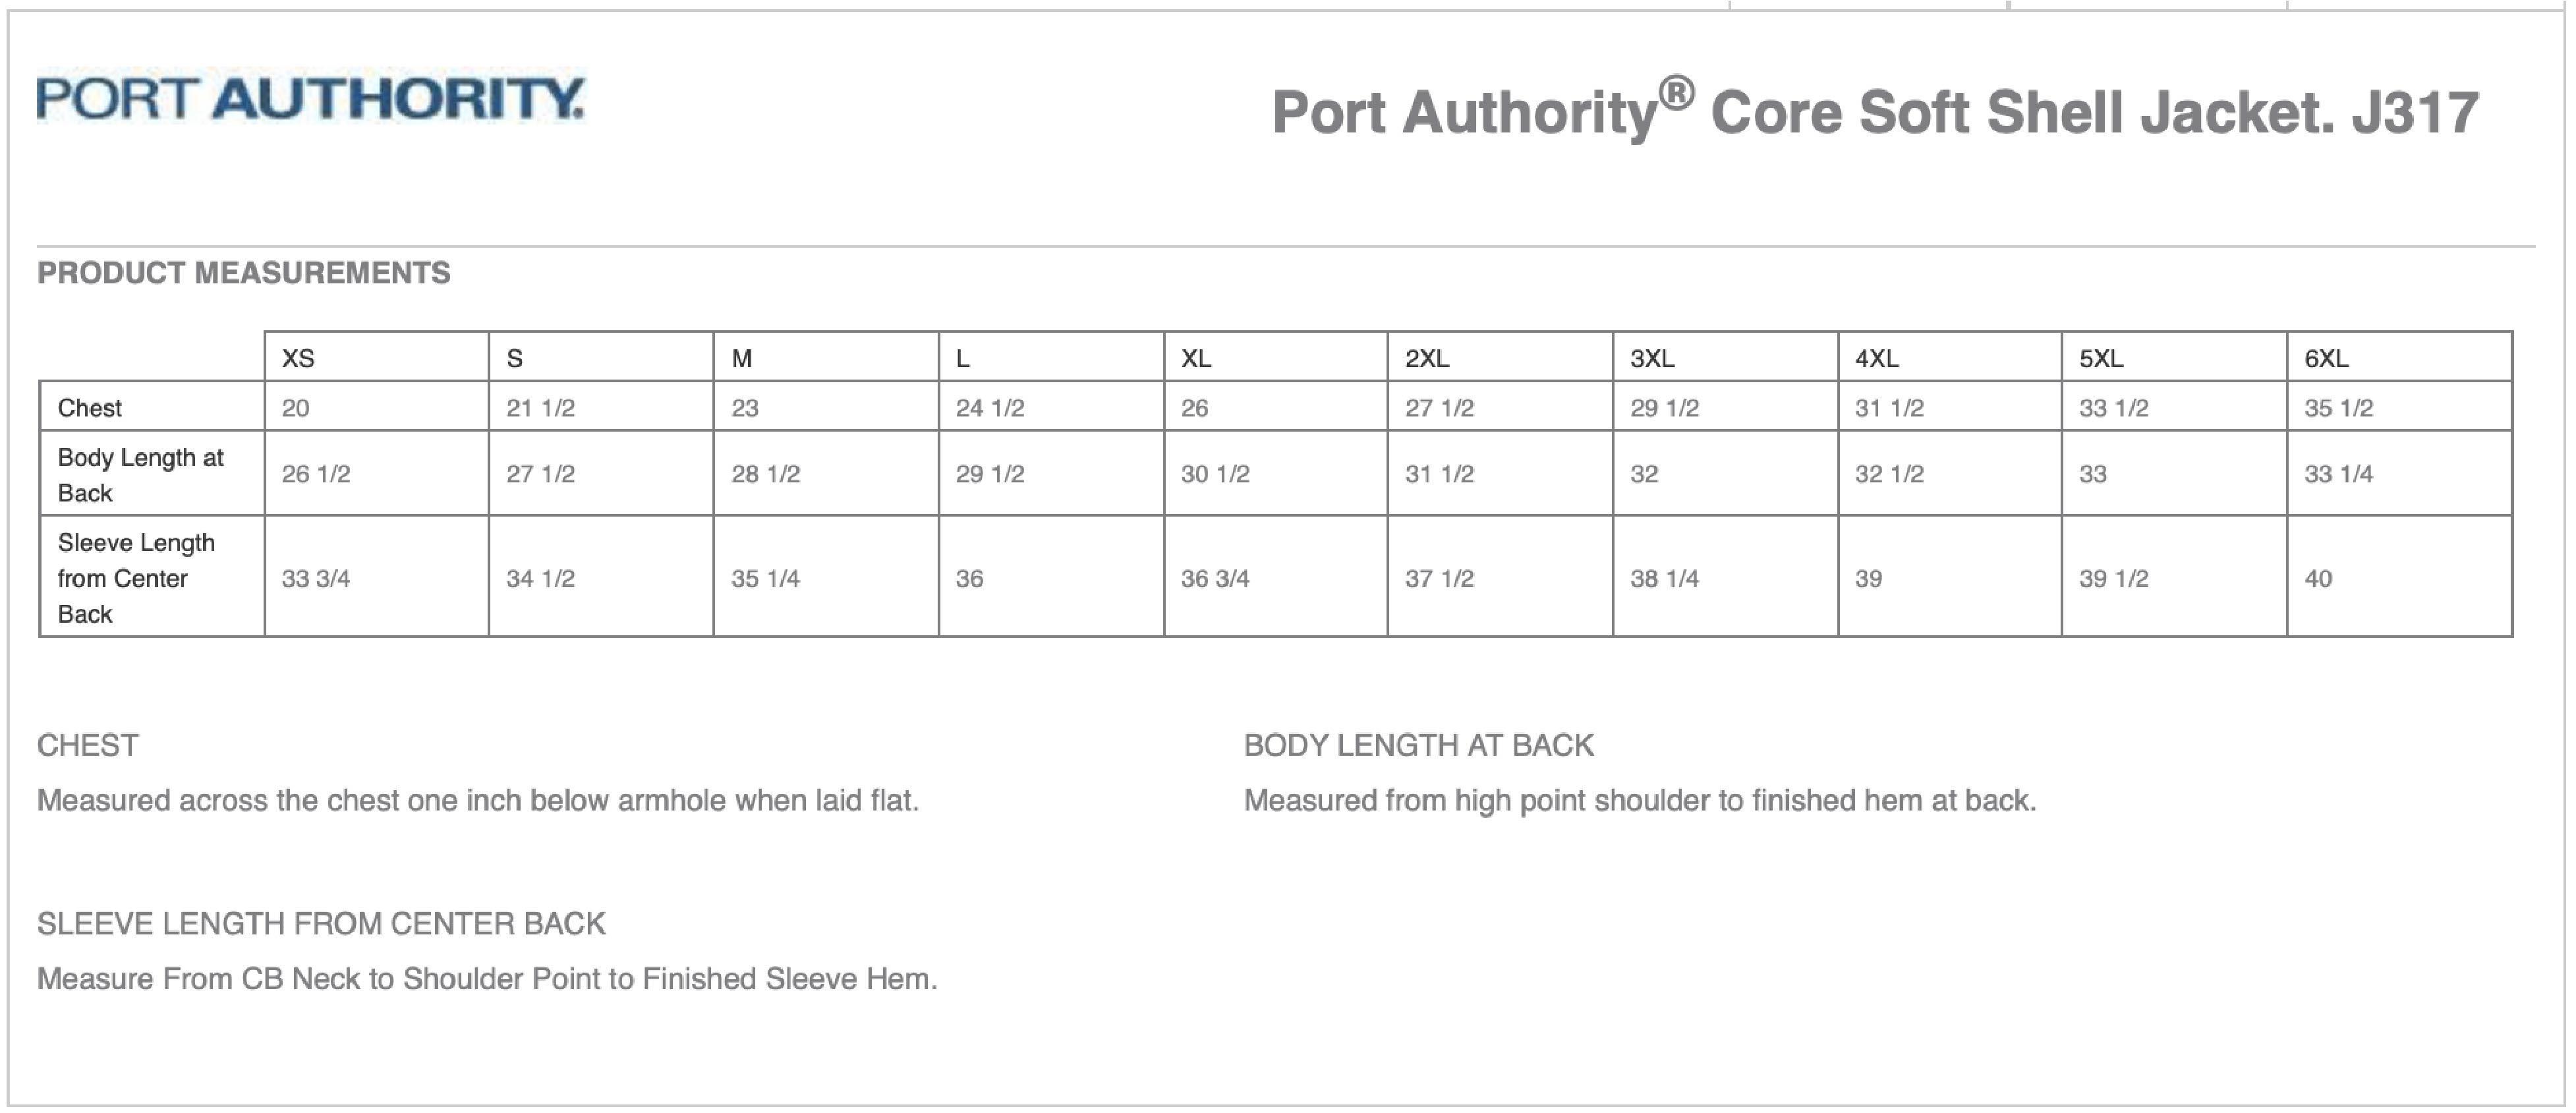The width and height of the screenshot is (2576, 1113).
Task: Select the 6XL size column header
Action: point(2326,358)
